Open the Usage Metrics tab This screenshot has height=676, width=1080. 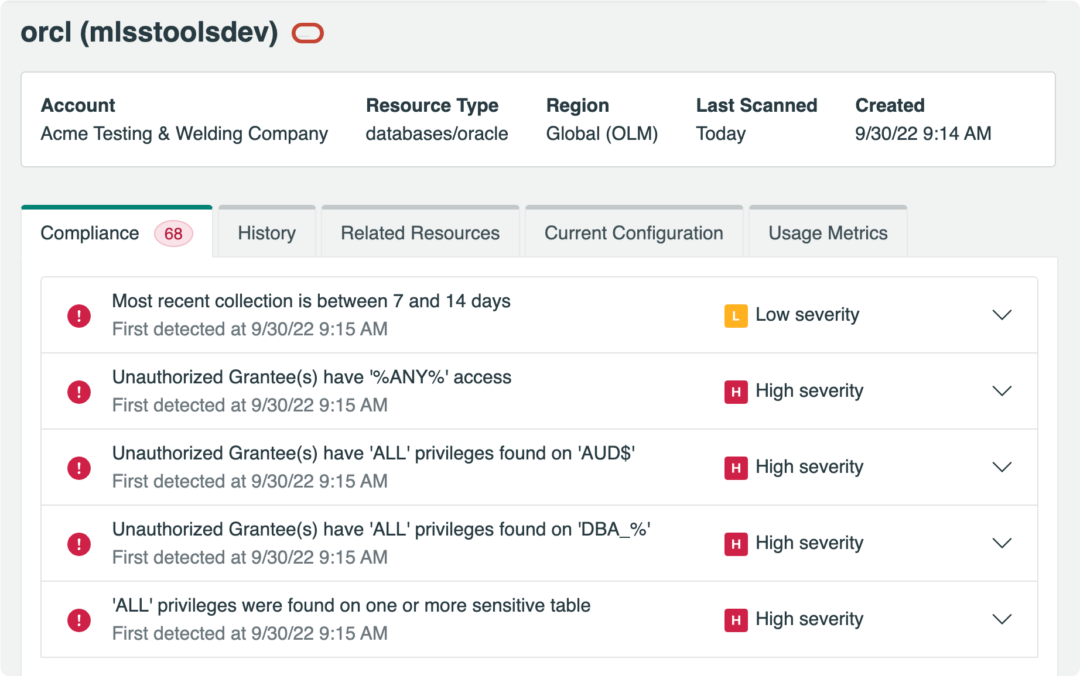point(827,232)
